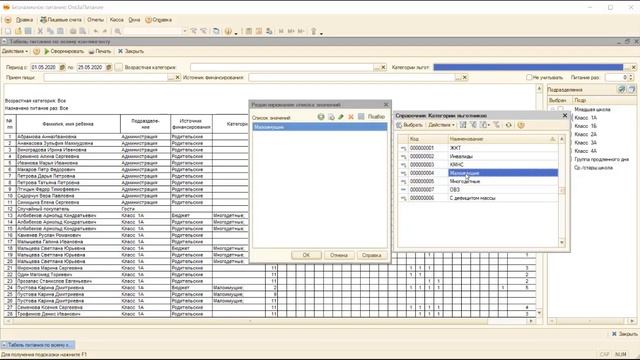Click refresh icon in Категории льготников toolbar
This screenshot has width=640, height=360.
509,125
